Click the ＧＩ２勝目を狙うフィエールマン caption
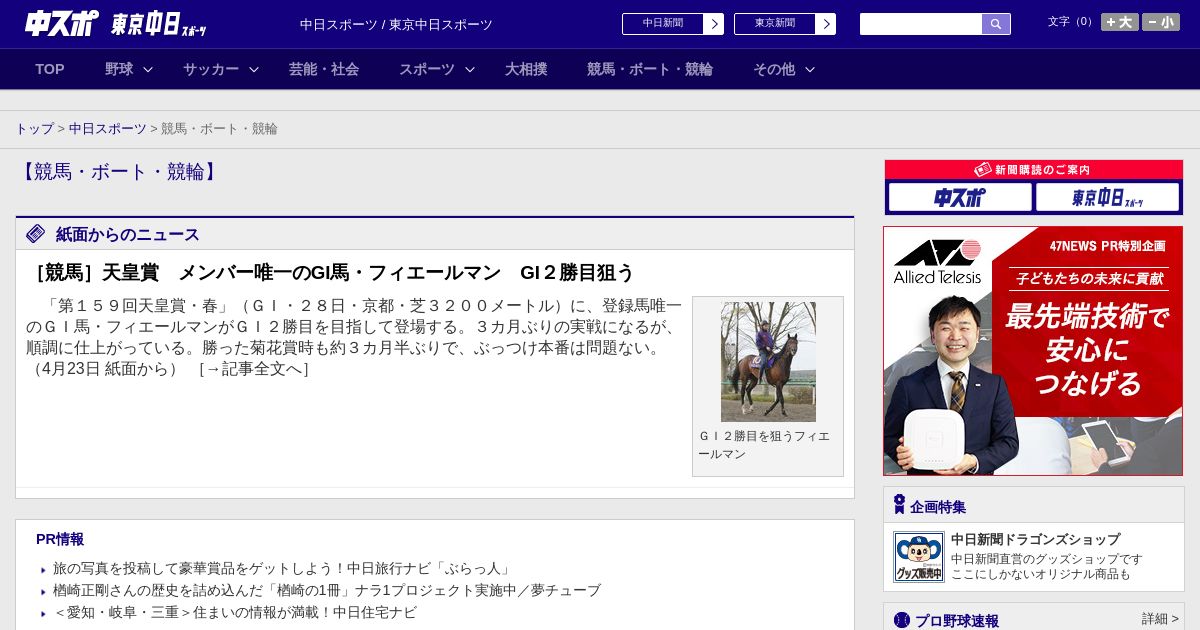 [x=765, y=445]
